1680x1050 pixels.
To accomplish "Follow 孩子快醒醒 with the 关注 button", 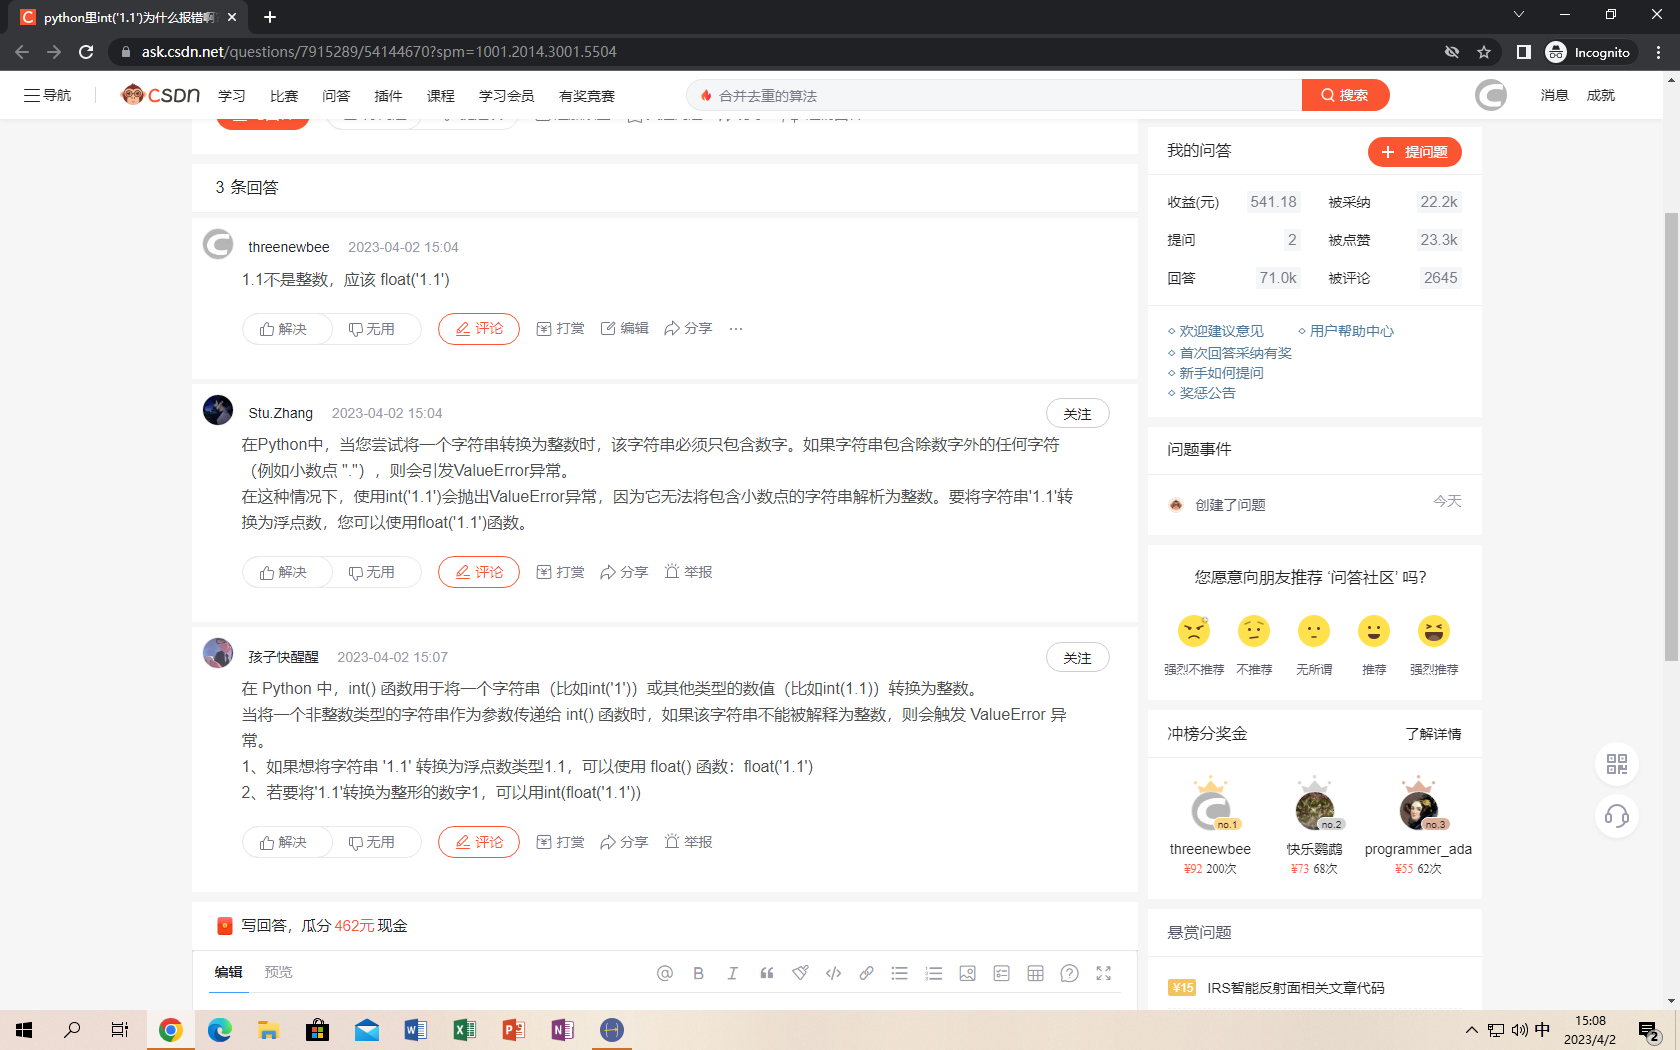I will point(1077,658).
